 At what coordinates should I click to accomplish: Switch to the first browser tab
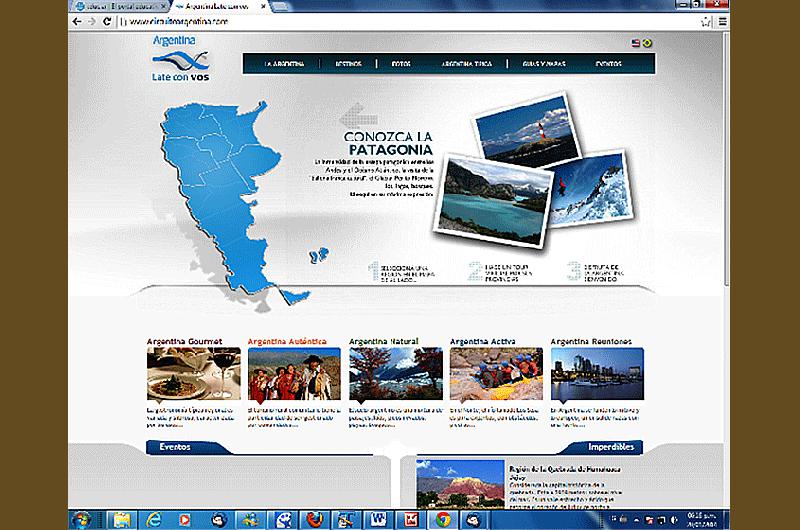pyautogui.click(x=120, y=7)
